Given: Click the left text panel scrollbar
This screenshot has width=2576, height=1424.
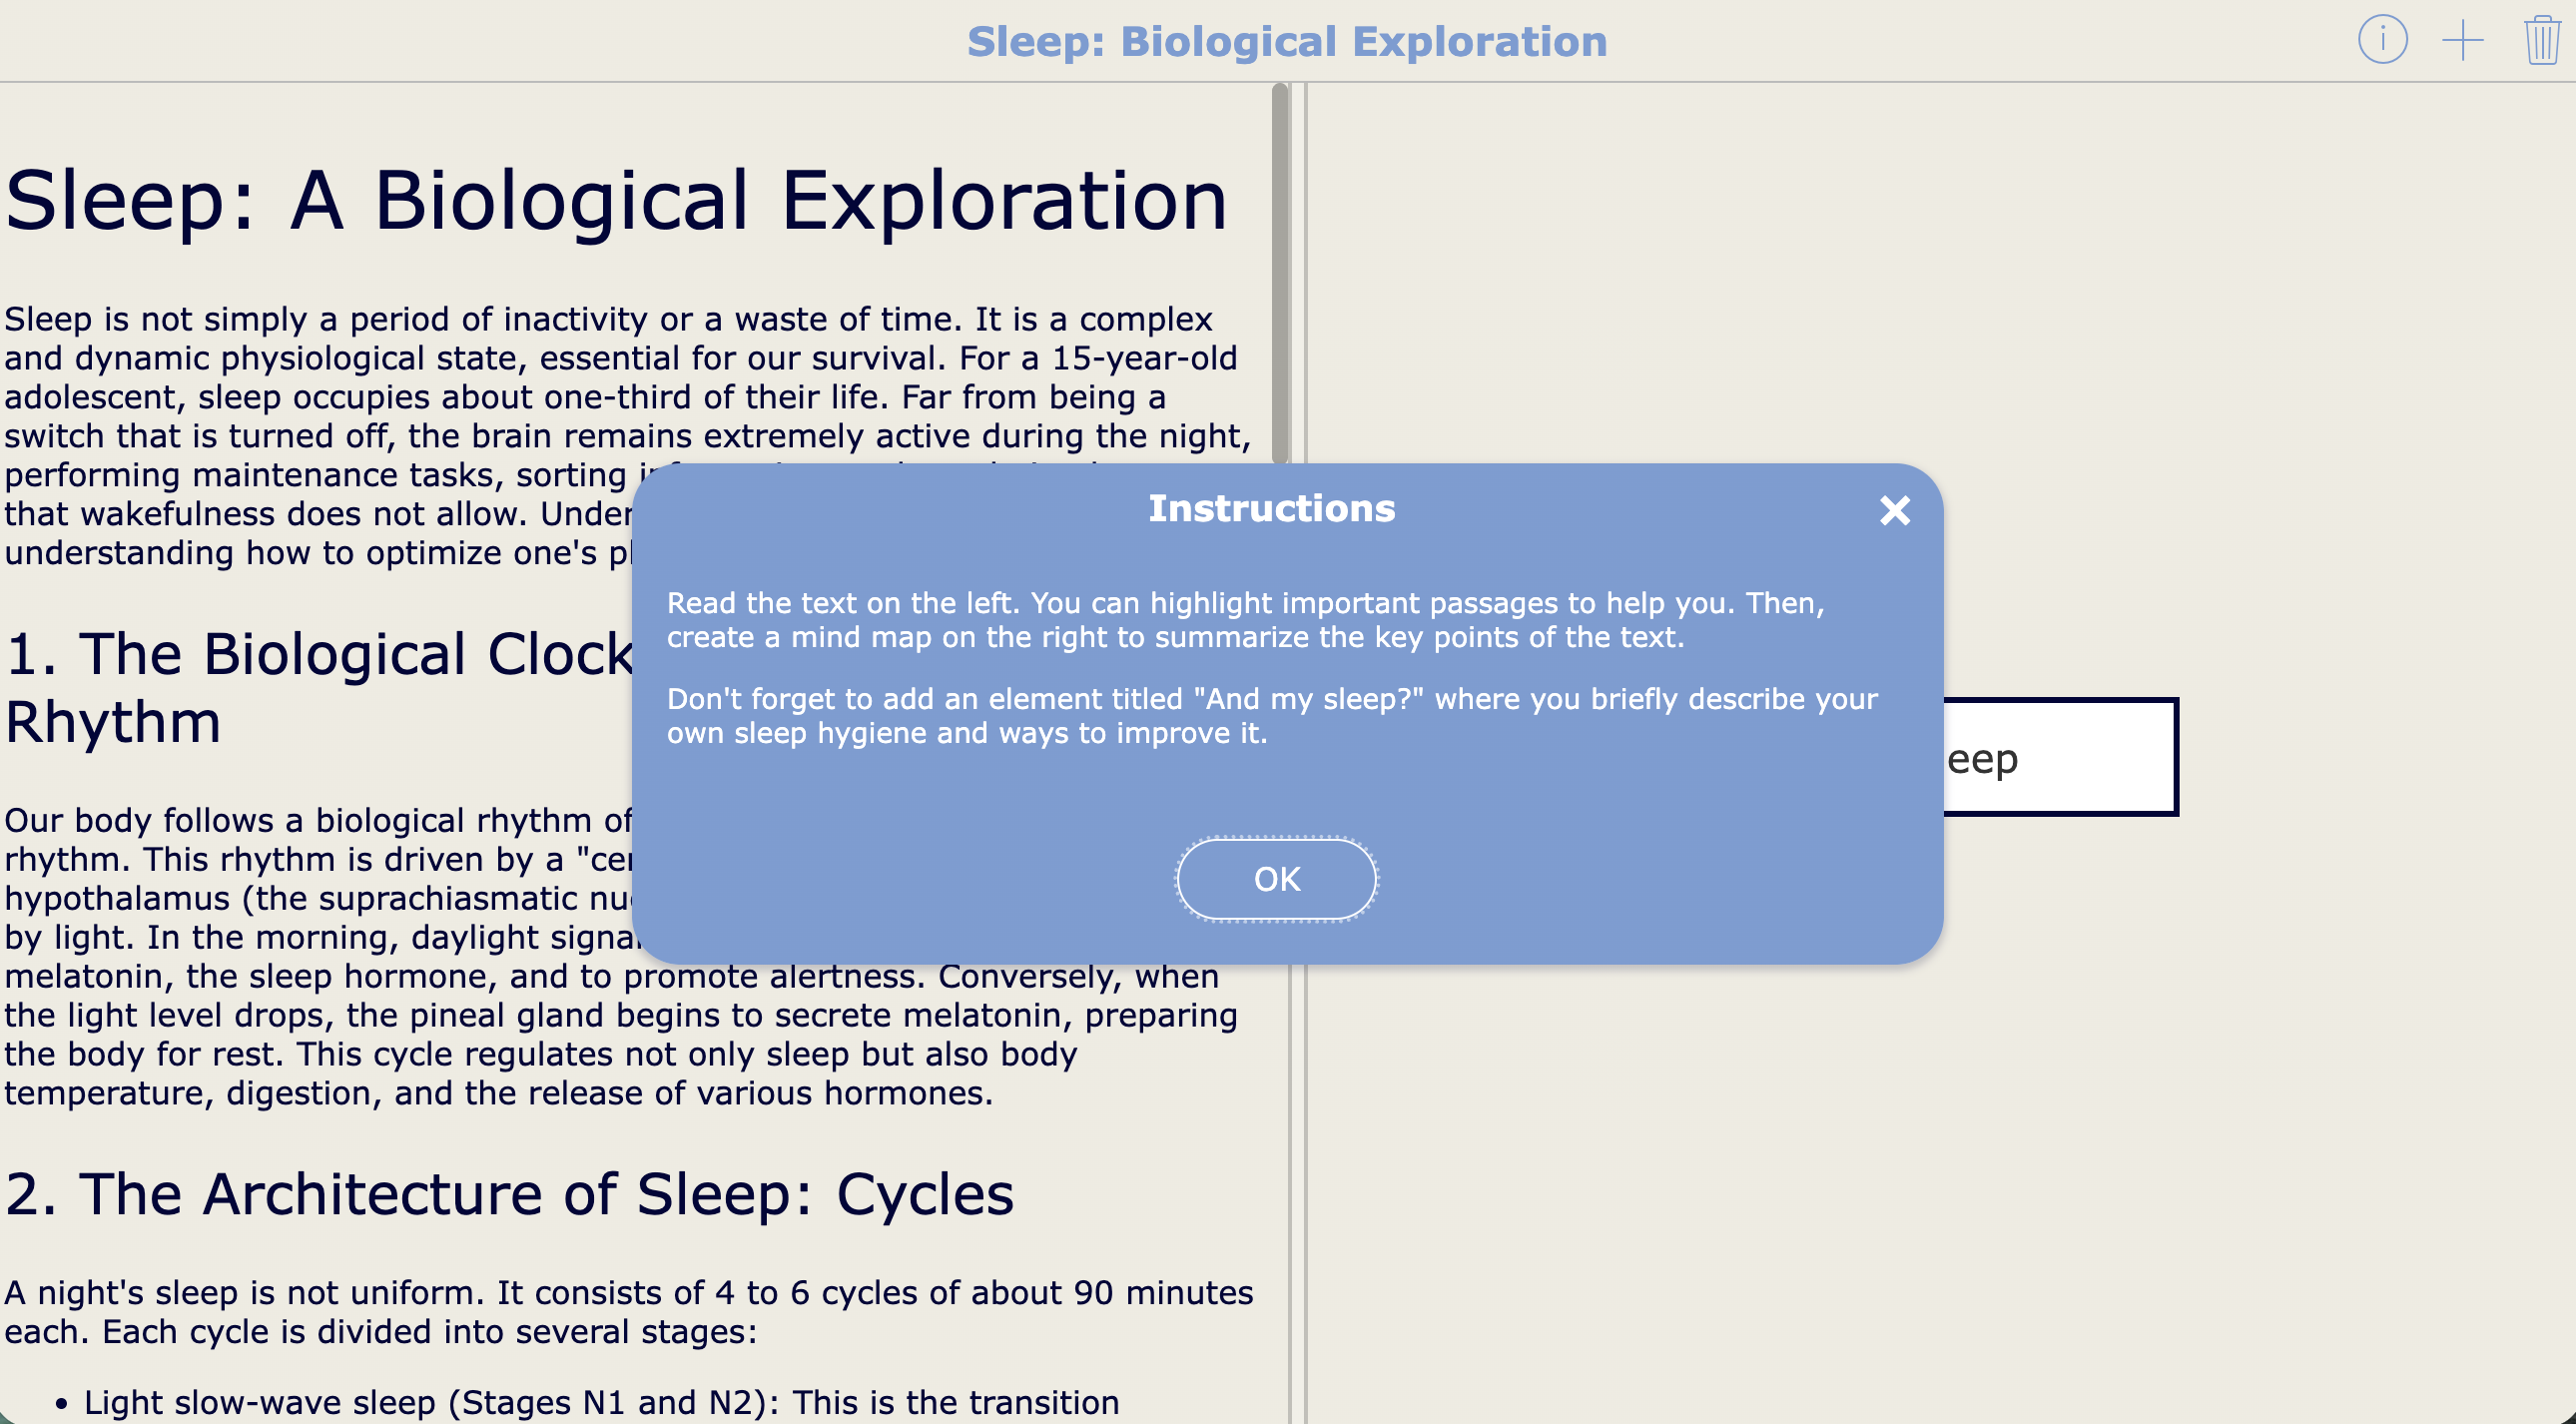Looking at the screenshot, I should tap(1280, 274).
